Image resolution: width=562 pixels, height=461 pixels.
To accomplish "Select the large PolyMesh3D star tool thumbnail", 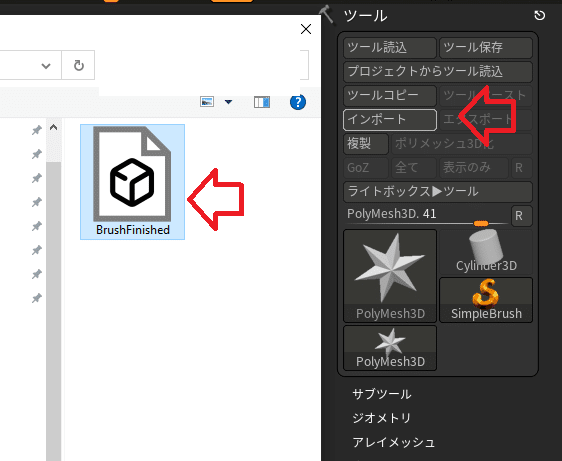I will [390, 276].
